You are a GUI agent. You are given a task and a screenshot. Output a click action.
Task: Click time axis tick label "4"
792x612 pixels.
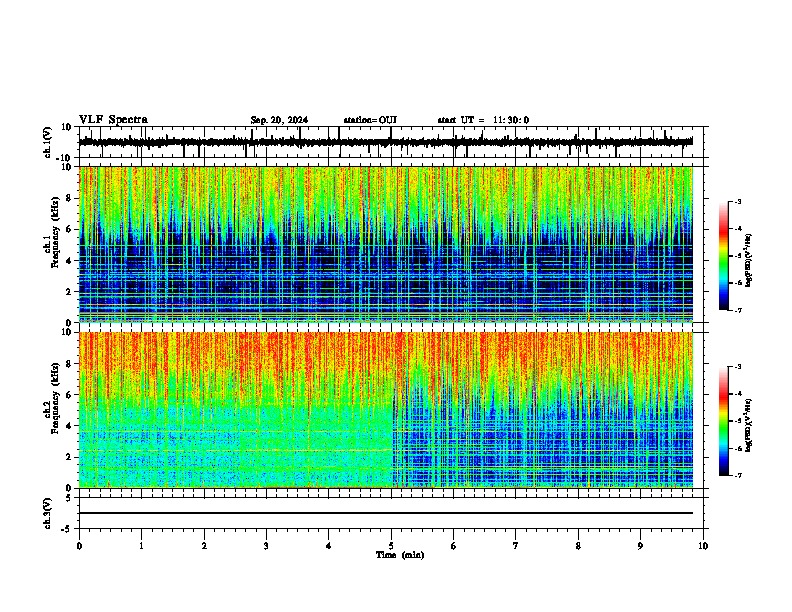(329, 546)
